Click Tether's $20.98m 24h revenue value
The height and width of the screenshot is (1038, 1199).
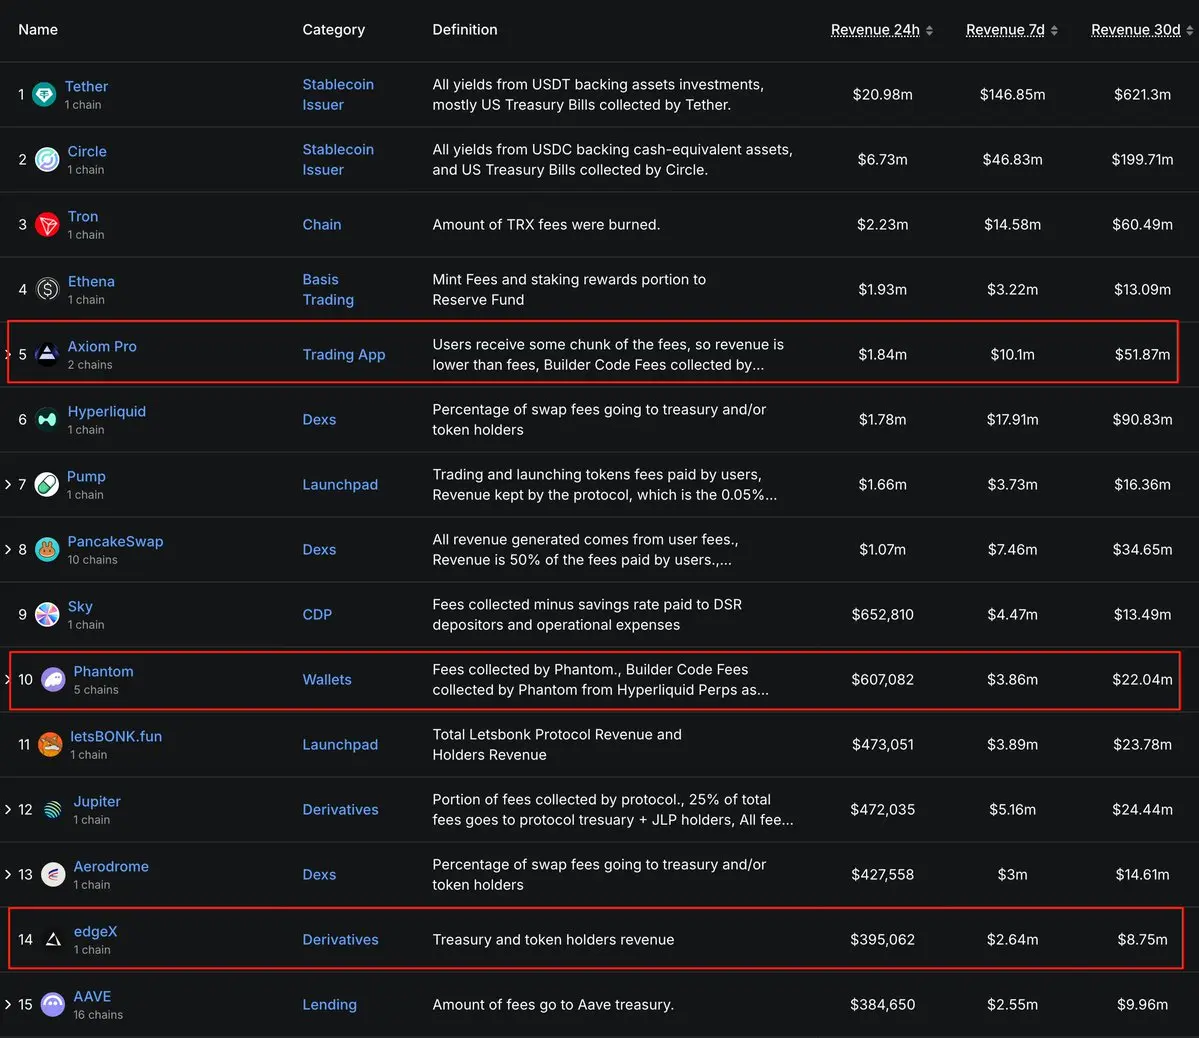(882, 94)
